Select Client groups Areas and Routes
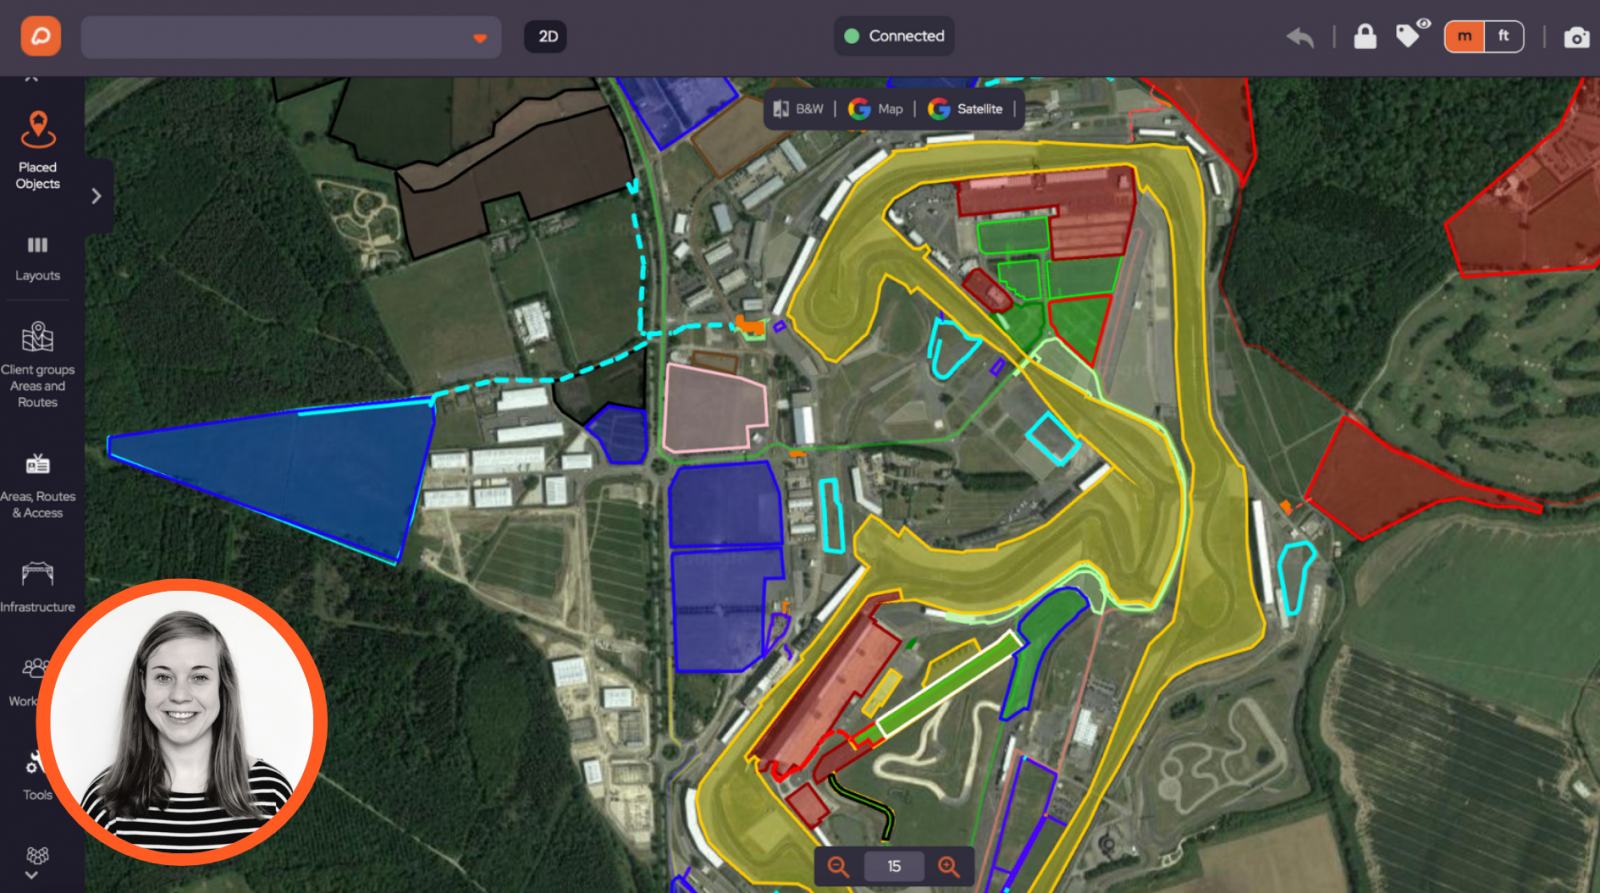 tap(37, 365)
